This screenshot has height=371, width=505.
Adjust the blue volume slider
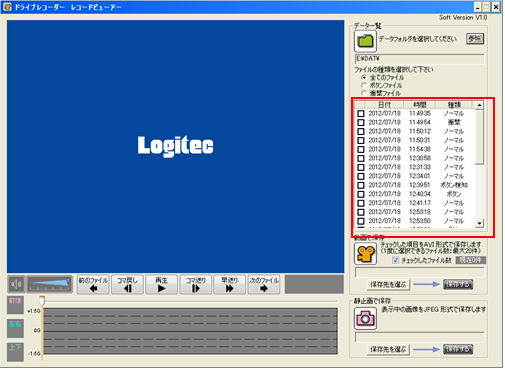click(x=50, y=284)
